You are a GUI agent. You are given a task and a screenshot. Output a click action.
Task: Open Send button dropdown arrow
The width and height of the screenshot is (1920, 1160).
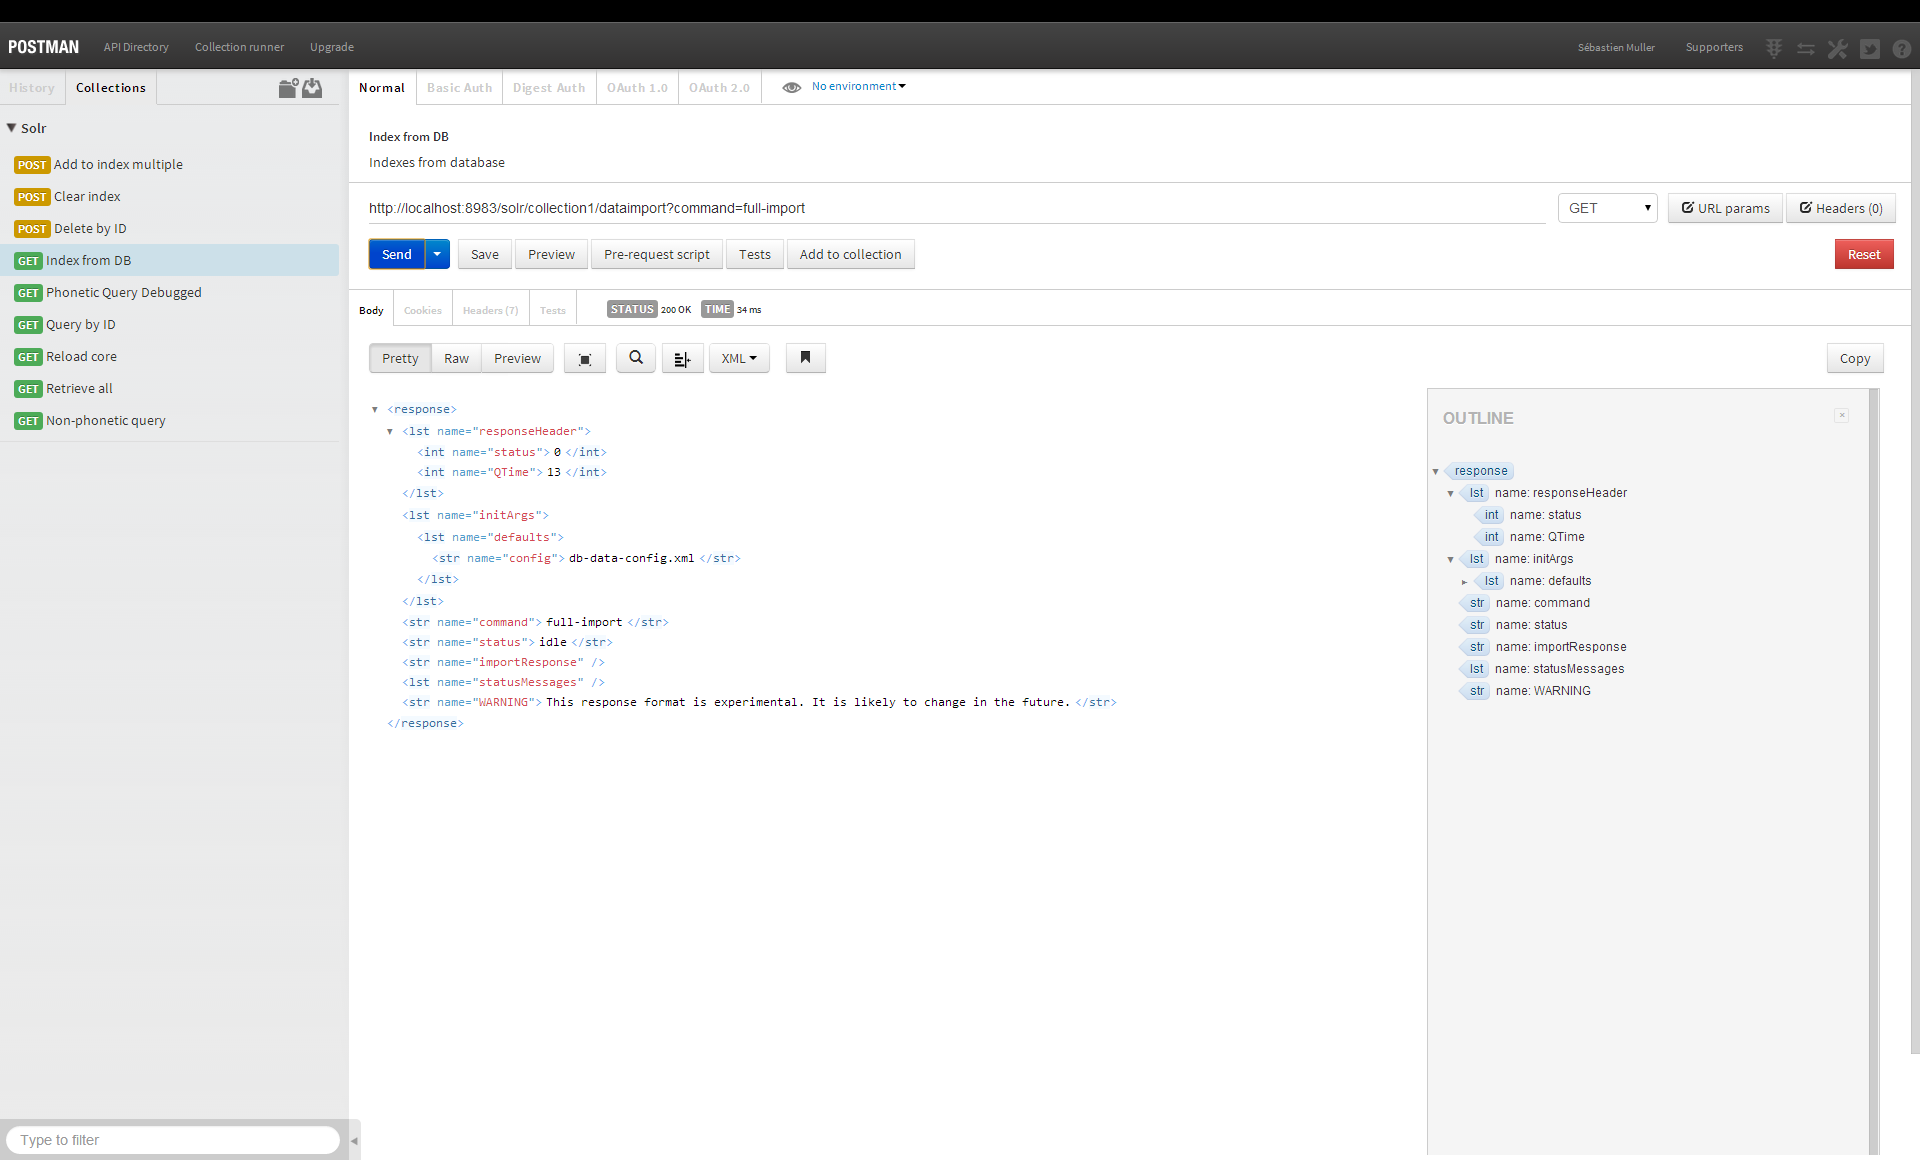[437, 254]
